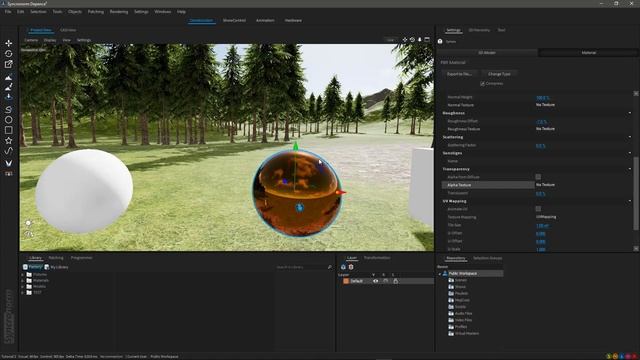The image size is (640, 360).
Task: Click the viewport move-arrows icon at top right
Action: [x=404, y=40]
